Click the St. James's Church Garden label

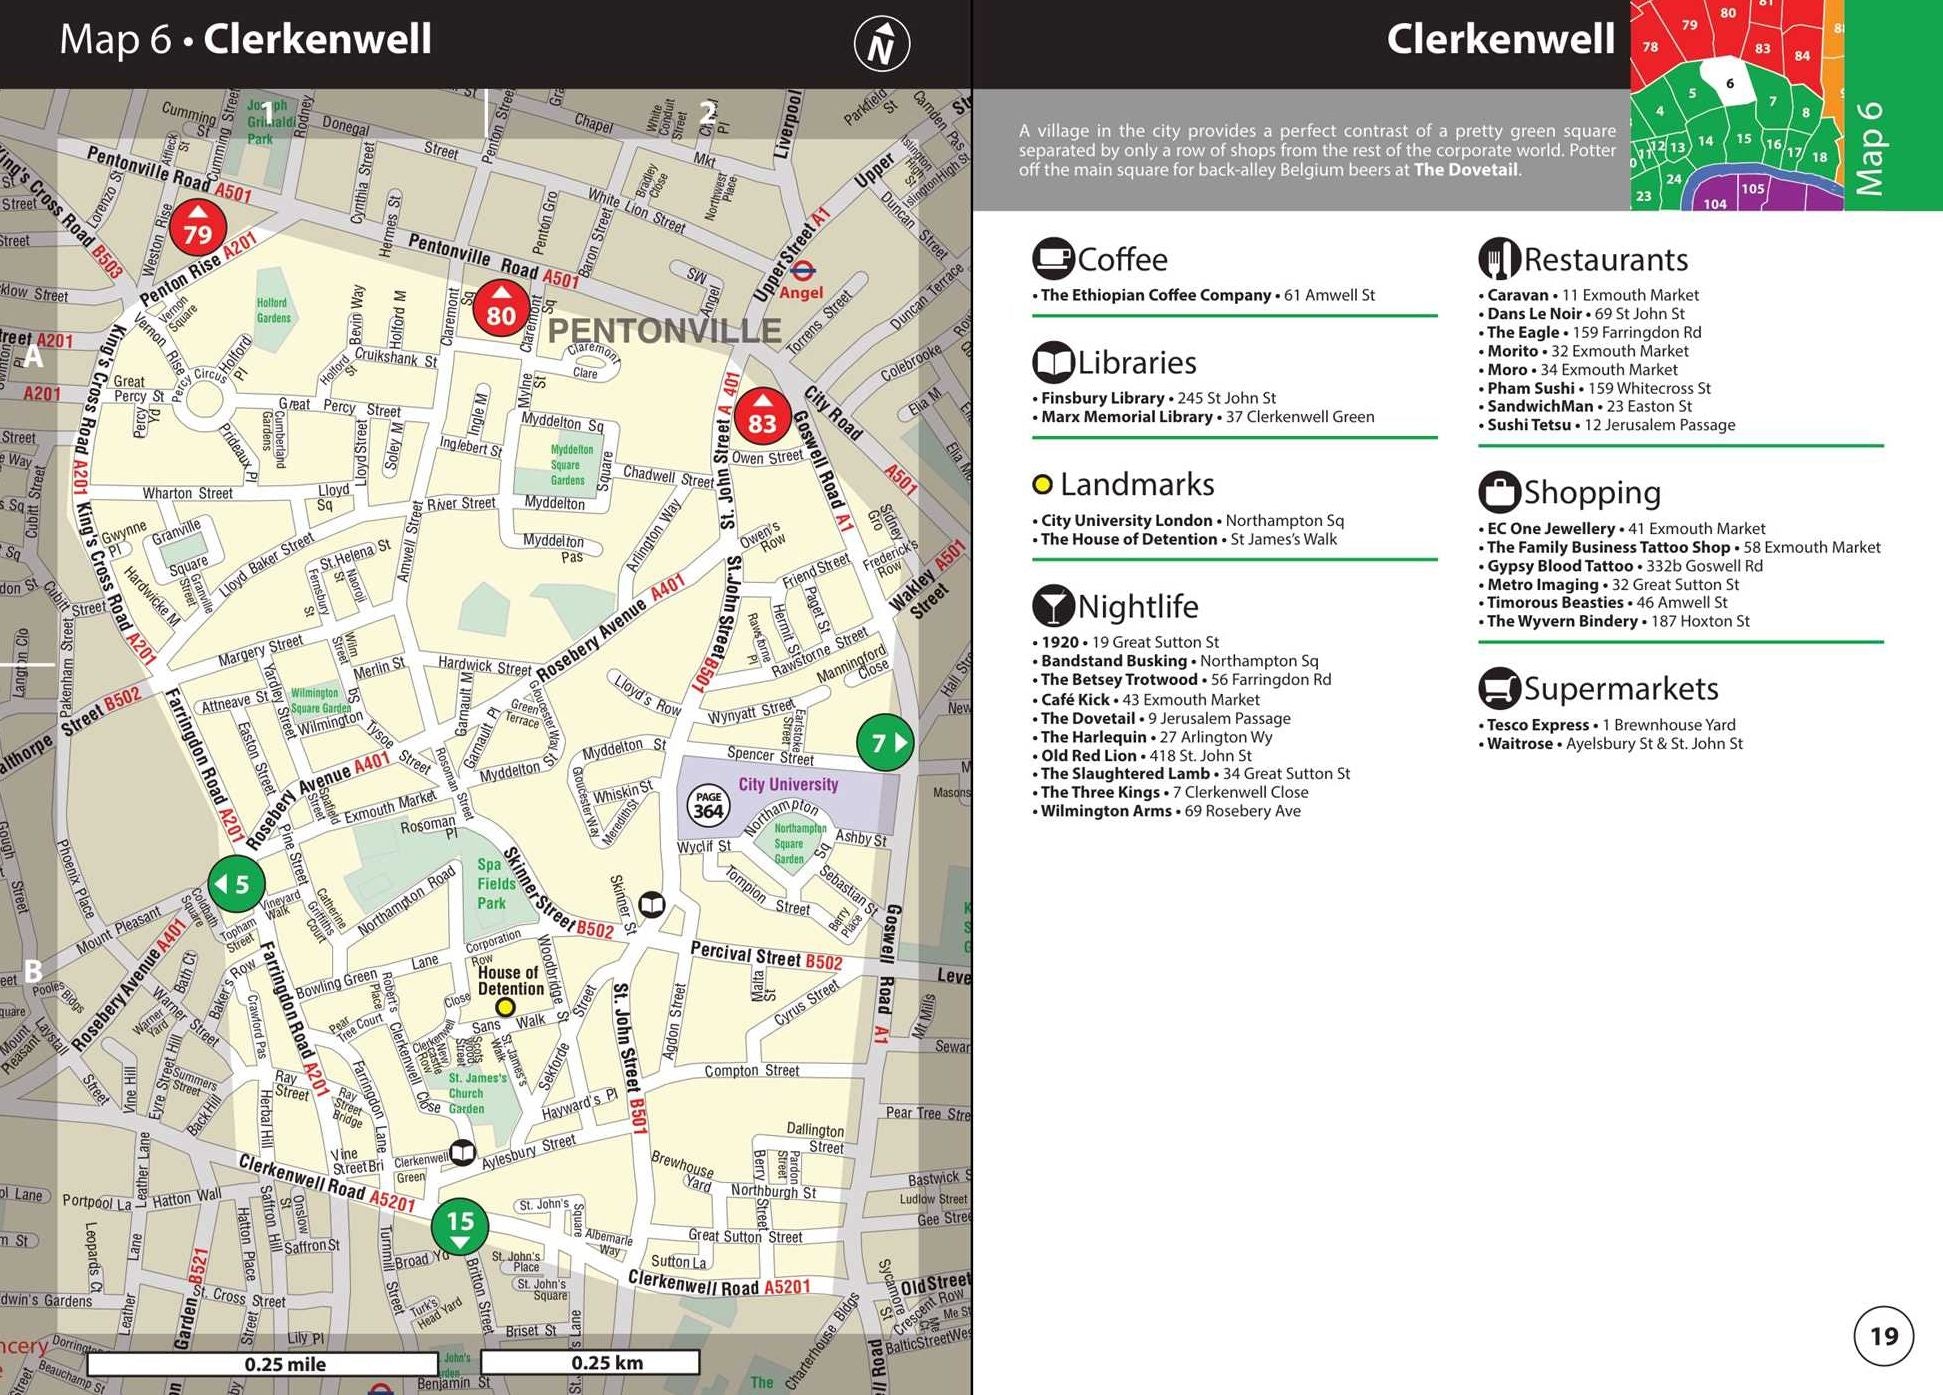click(477, 1093)
